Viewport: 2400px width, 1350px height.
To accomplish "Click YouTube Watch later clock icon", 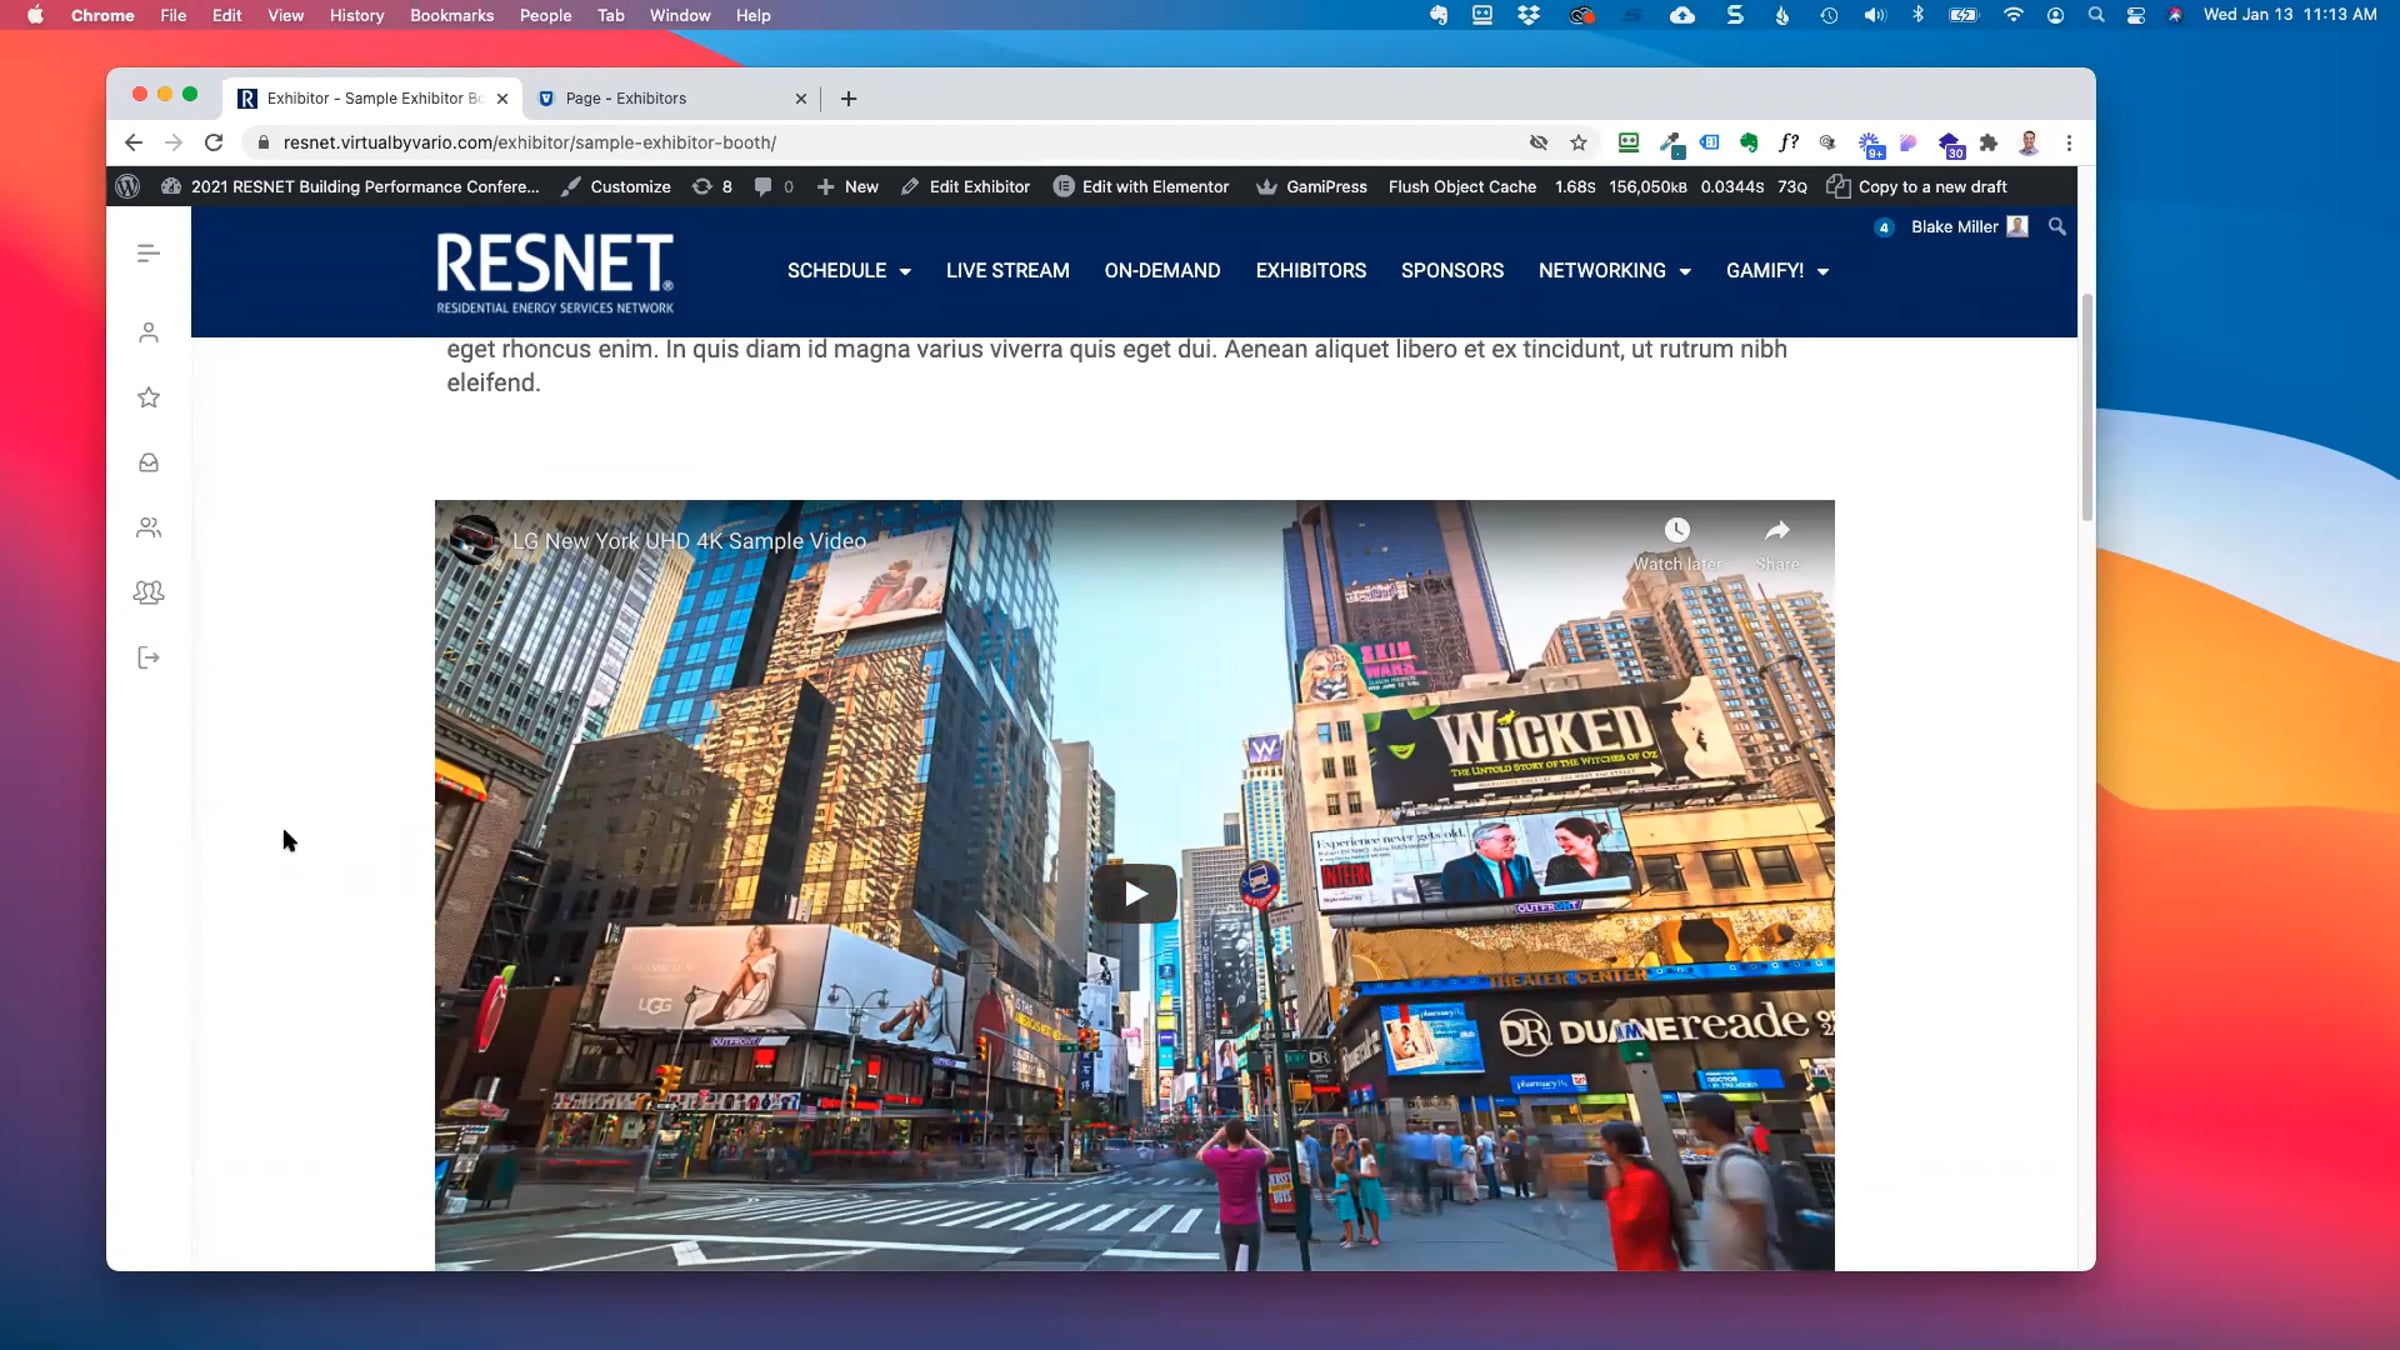I will coord(1677,530).
